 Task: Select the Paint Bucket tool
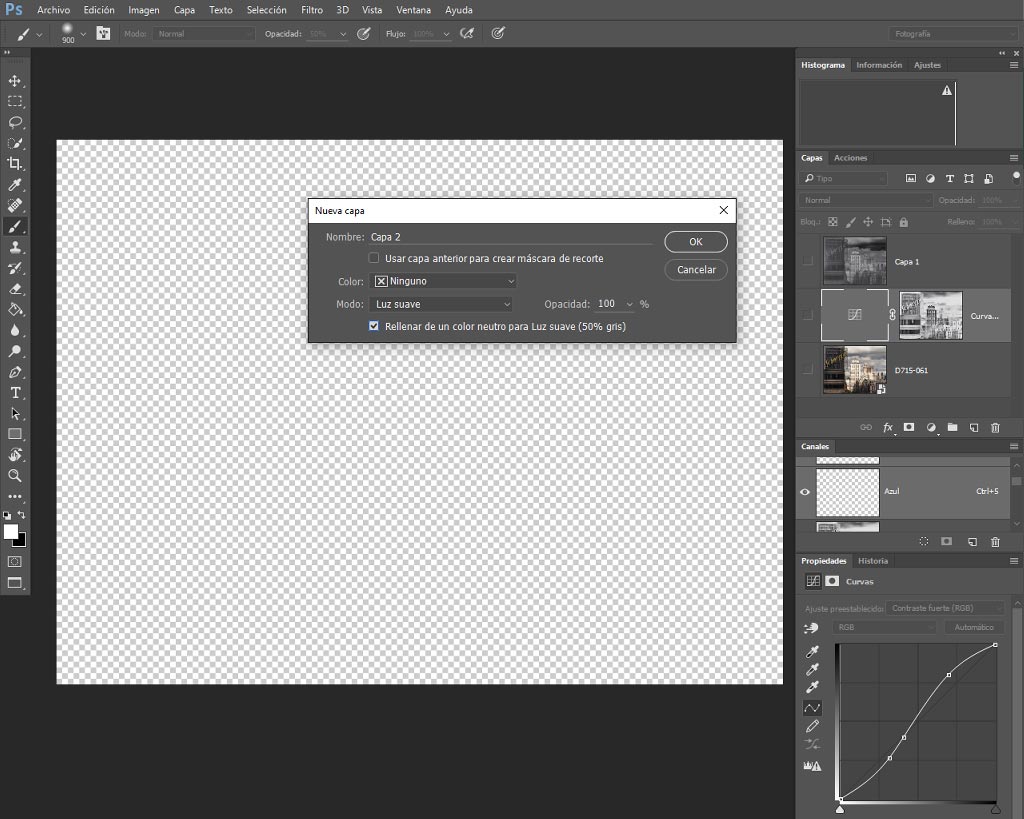click(14, 310)
